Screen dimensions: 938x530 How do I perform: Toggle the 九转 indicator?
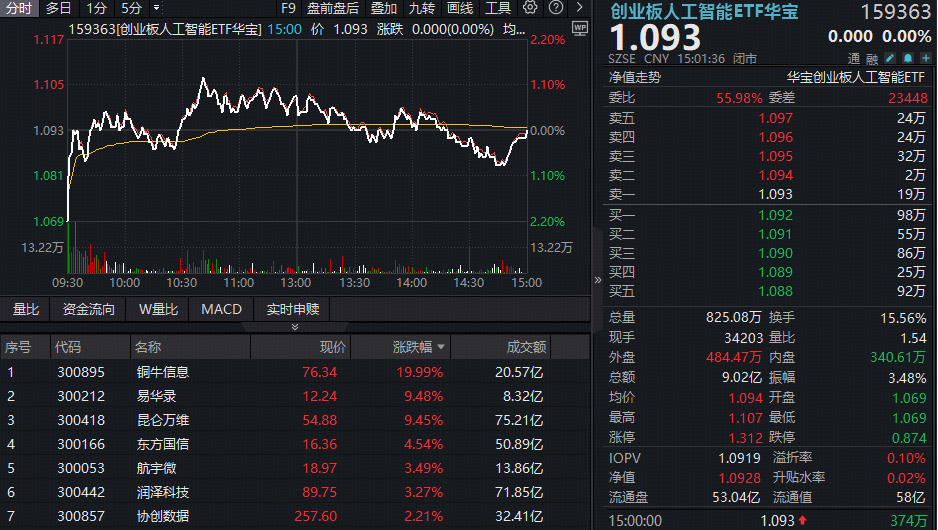pos(422,8)
